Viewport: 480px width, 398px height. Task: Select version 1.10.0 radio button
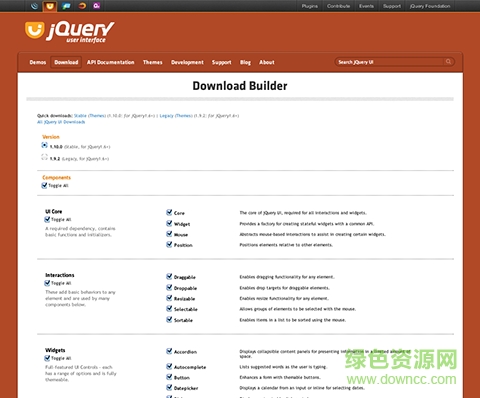pos(44,145)
